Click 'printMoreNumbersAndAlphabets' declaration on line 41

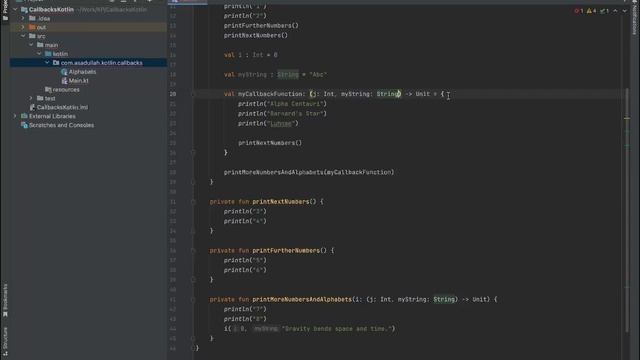tap(302, 300)
